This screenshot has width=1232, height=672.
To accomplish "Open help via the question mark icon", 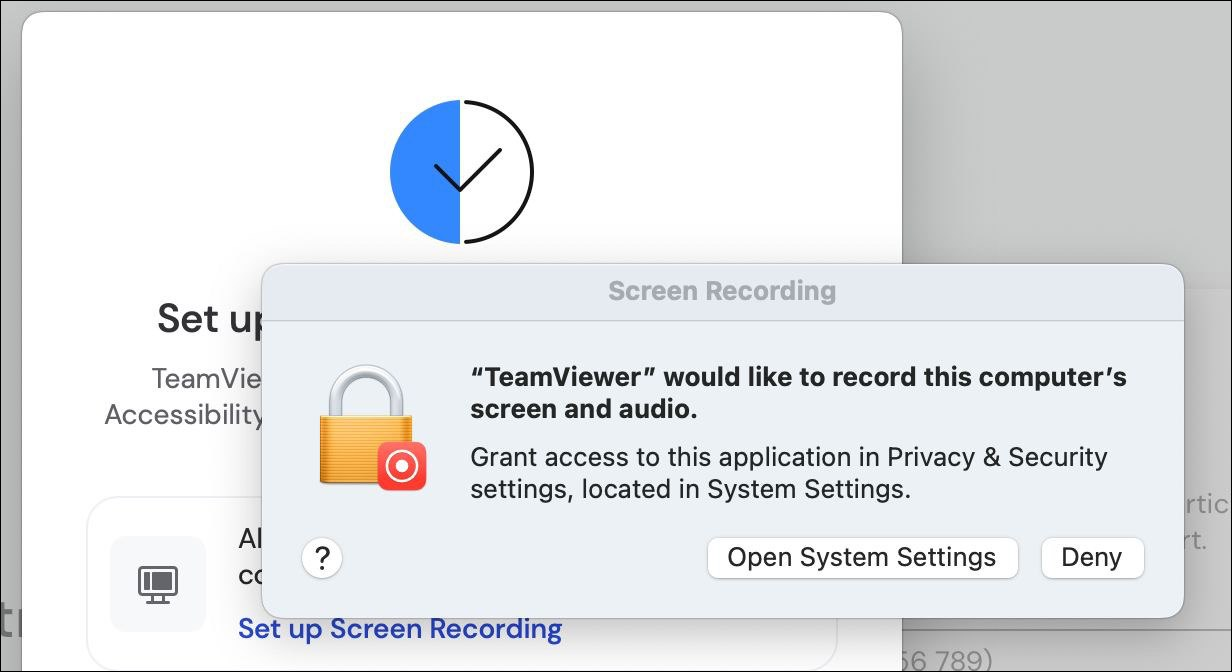I will click(x=321, y=558).
